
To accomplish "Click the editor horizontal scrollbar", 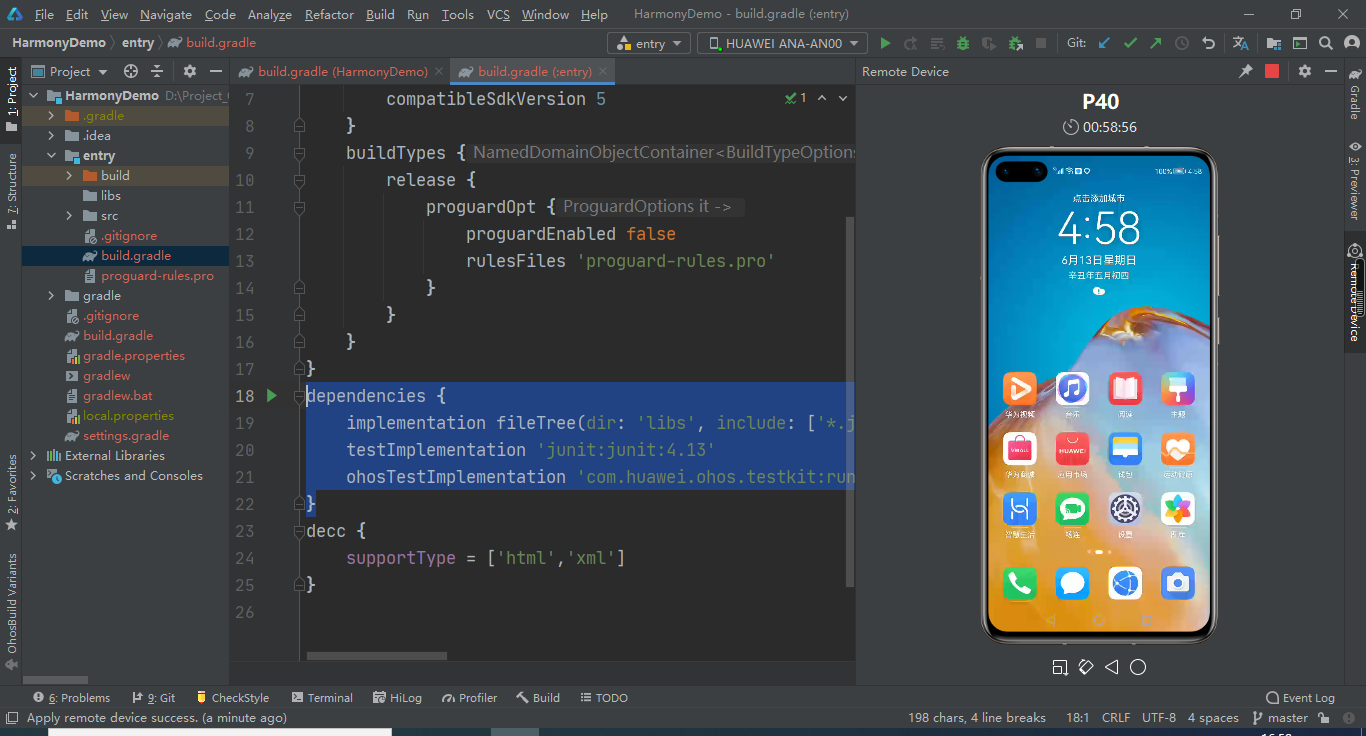I will click(x=378, y=657).
